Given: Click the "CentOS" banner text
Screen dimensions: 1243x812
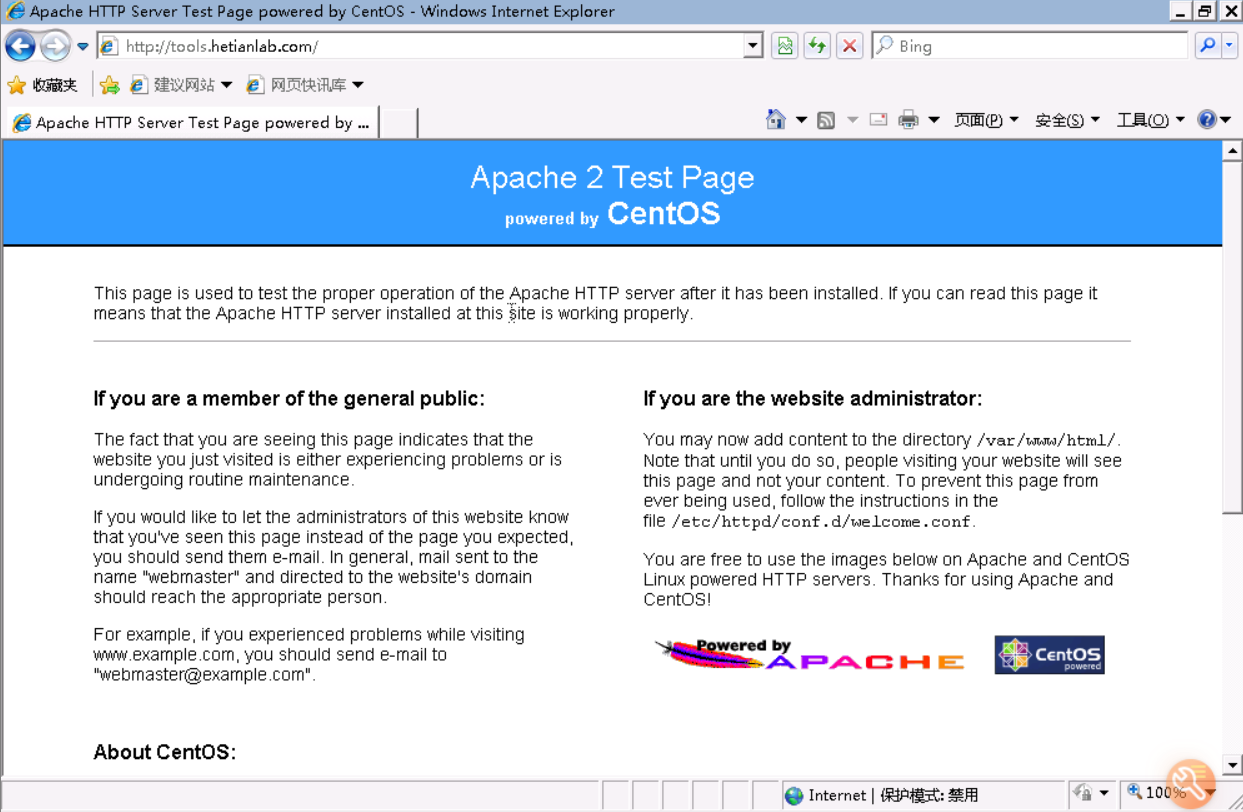Looking at the screenshot, I should coord(663,214).
